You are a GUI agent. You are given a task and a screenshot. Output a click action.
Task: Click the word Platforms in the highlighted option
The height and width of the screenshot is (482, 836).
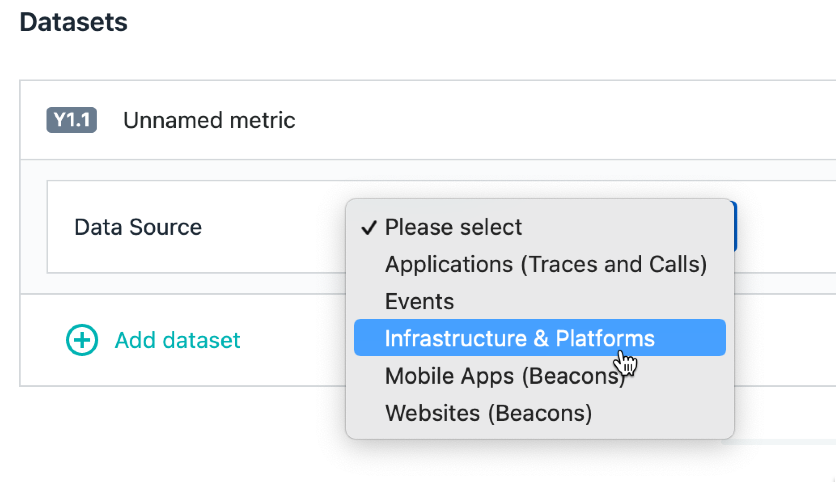click(x=605, y=338)
